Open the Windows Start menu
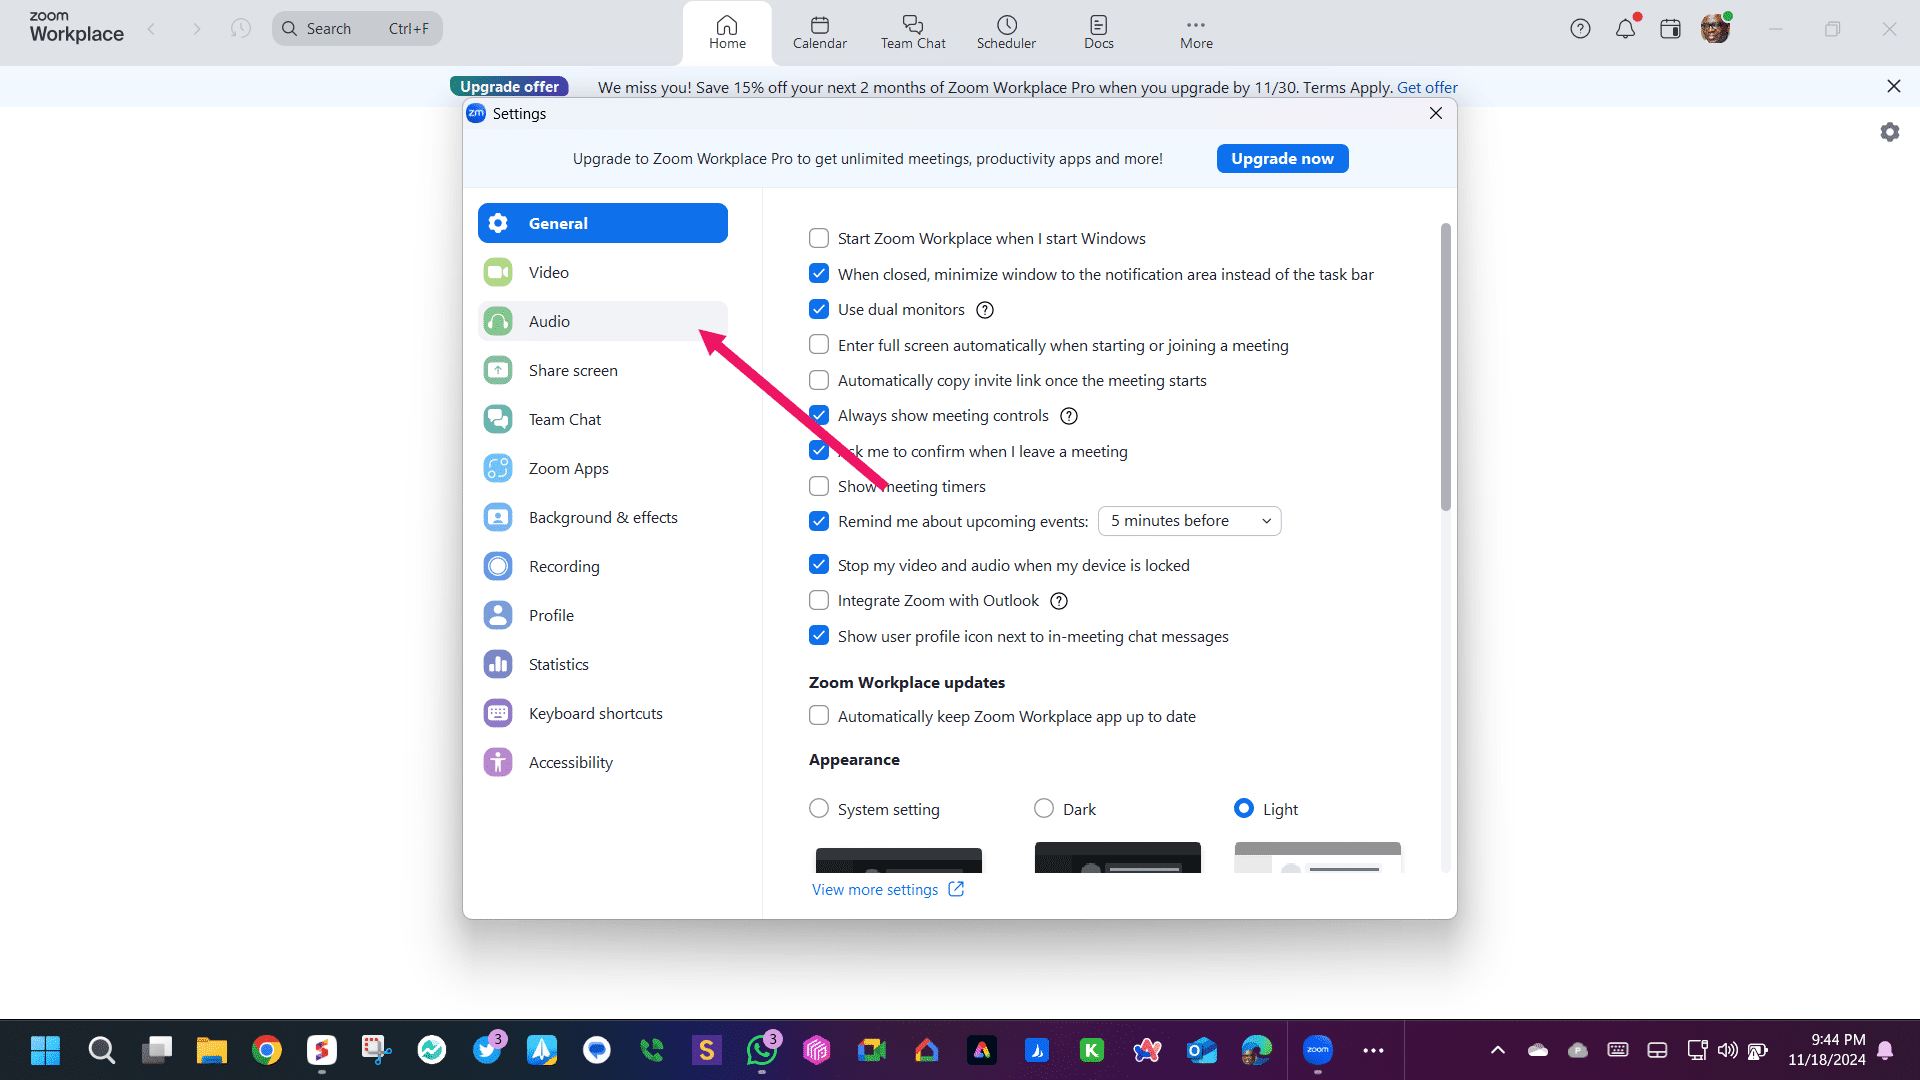The width and height of the screenshot is (1920, 1080). pyautogui.click(x=46, y=1050)
